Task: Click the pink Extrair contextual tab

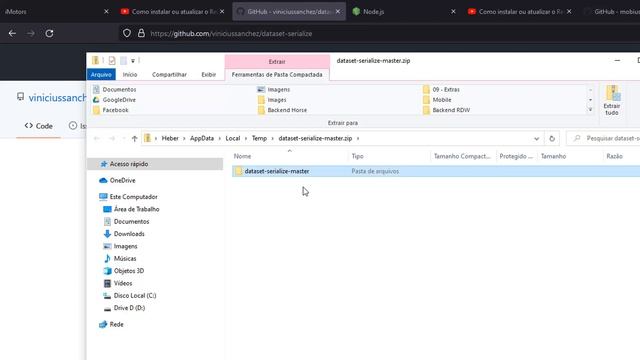Action: coord(277,61)
